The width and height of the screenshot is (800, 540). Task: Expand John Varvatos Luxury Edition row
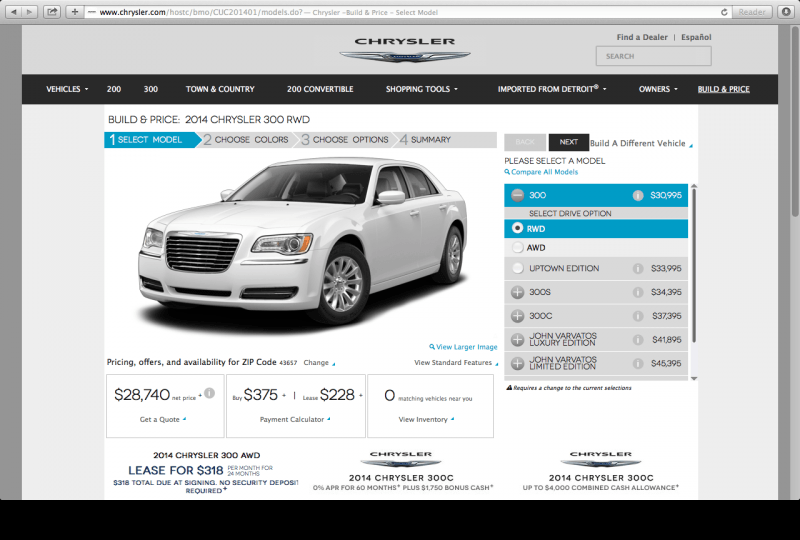[517, 339]
